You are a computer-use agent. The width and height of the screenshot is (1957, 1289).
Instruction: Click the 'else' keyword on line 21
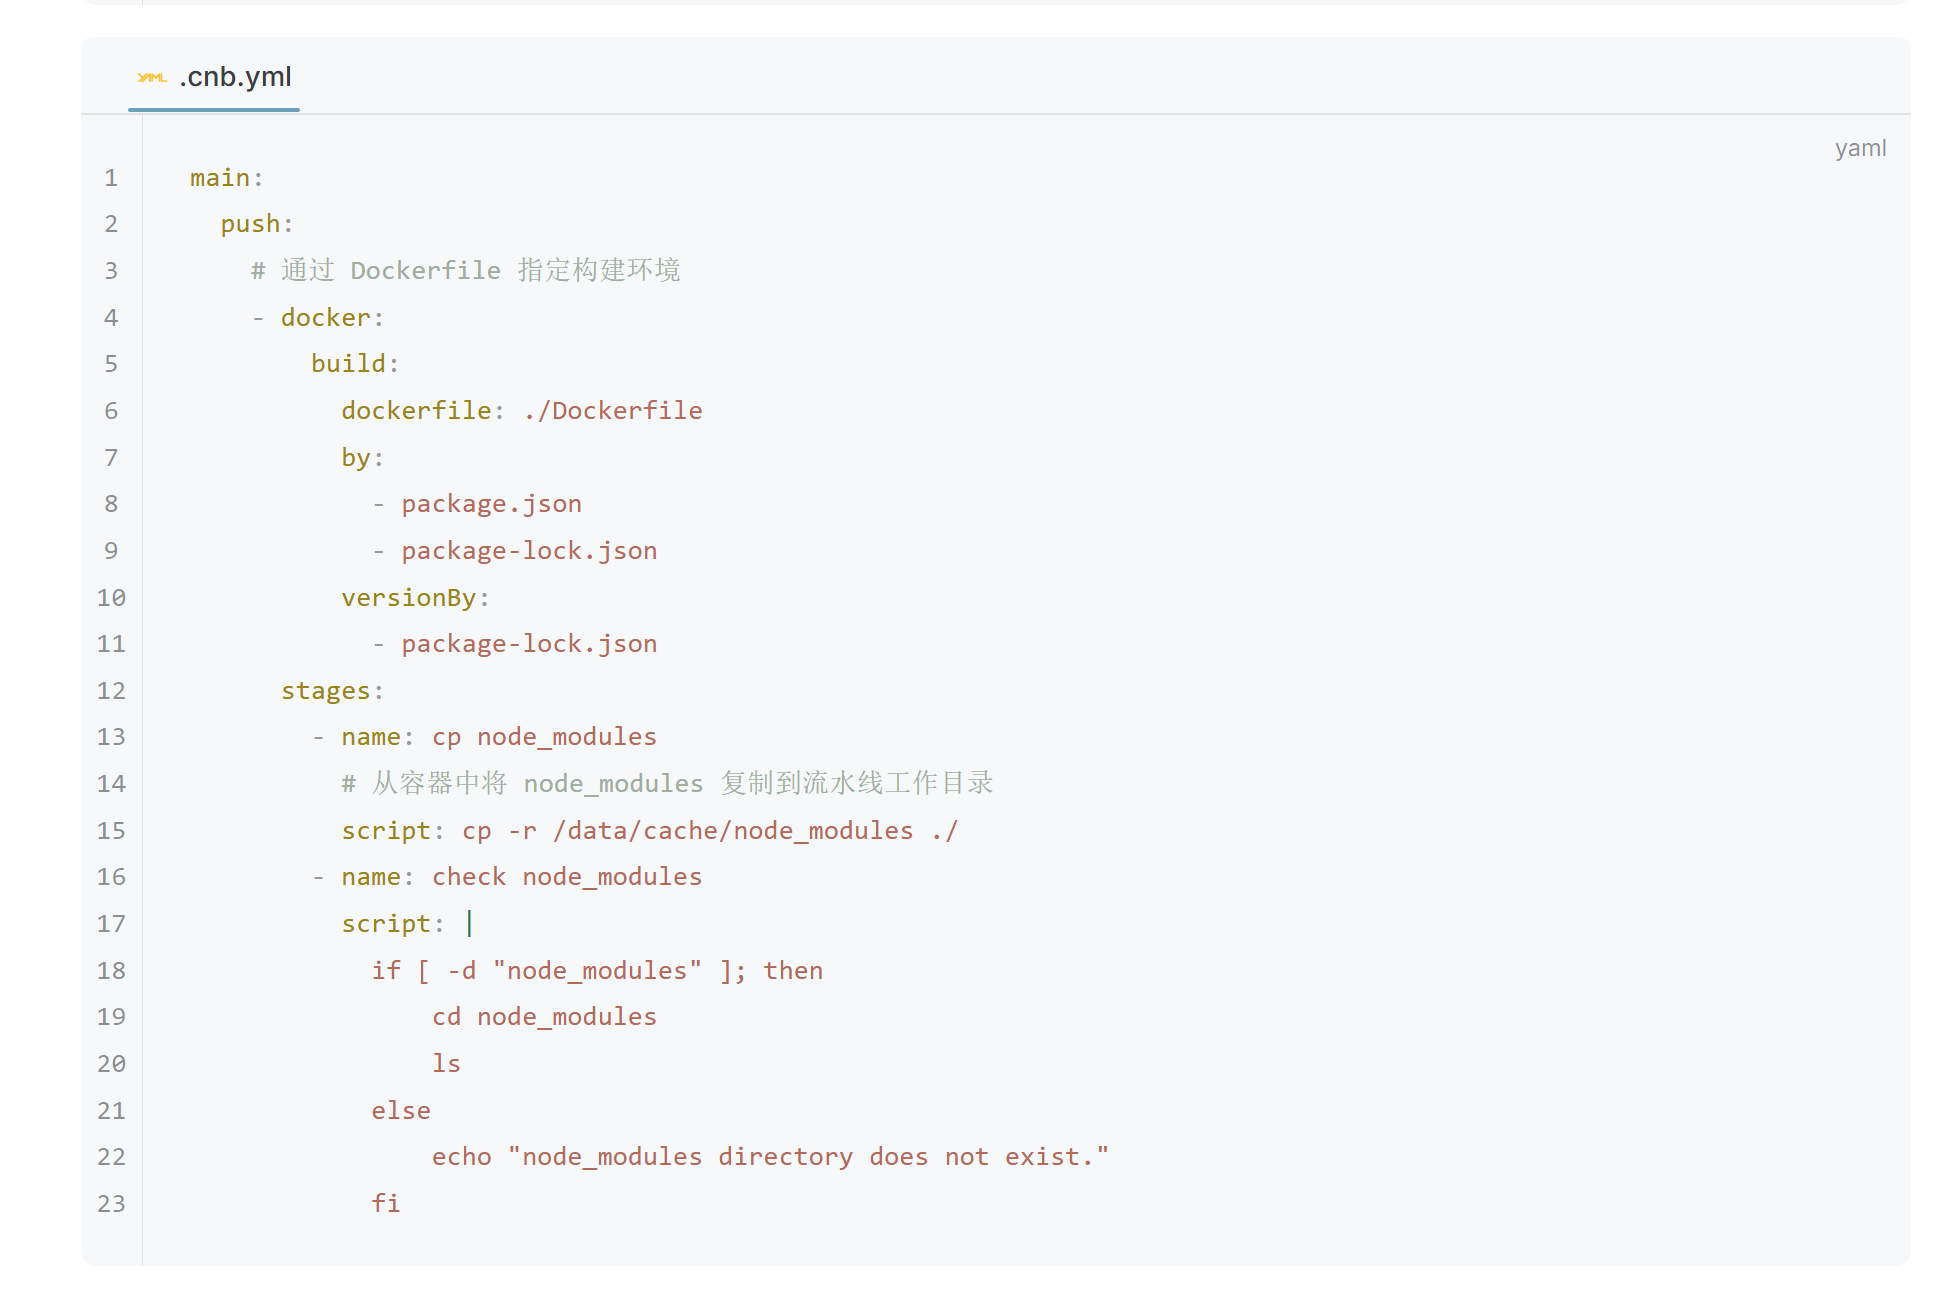[x=401, y=1111]
